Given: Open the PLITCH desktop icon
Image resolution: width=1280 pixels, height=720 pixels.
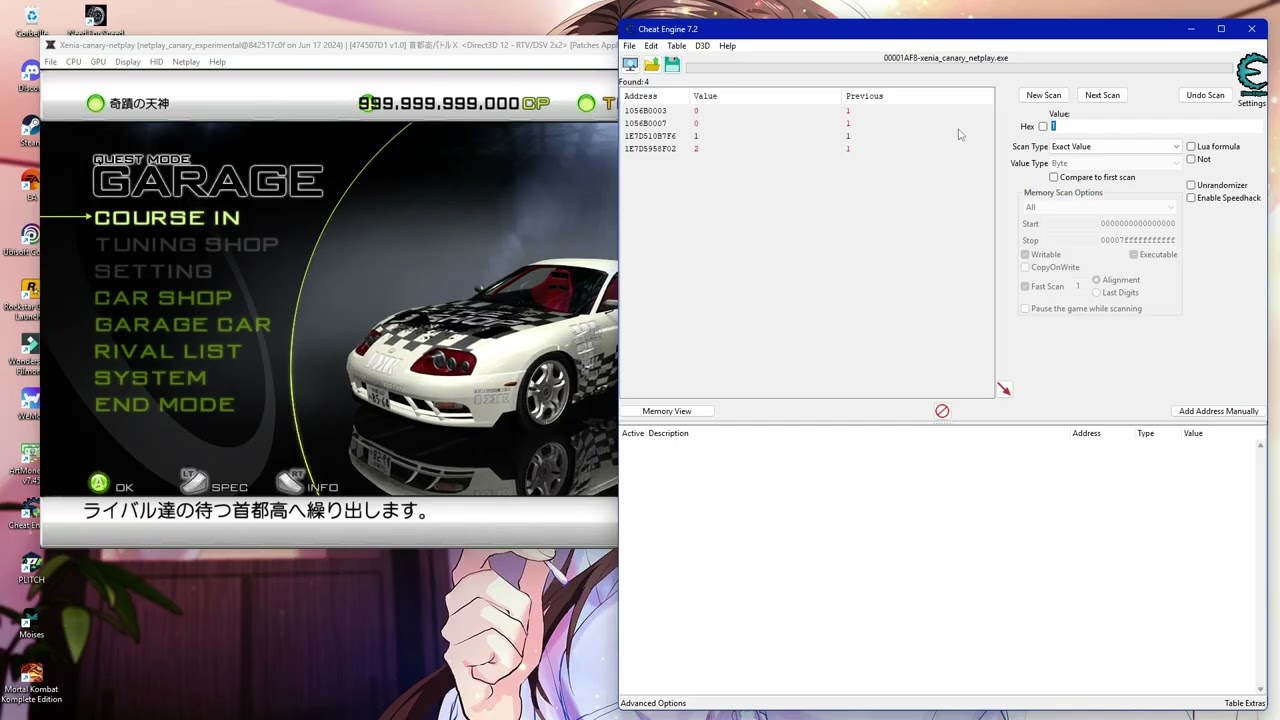Looking at the screenshot, I should click(x=31, y=569).
